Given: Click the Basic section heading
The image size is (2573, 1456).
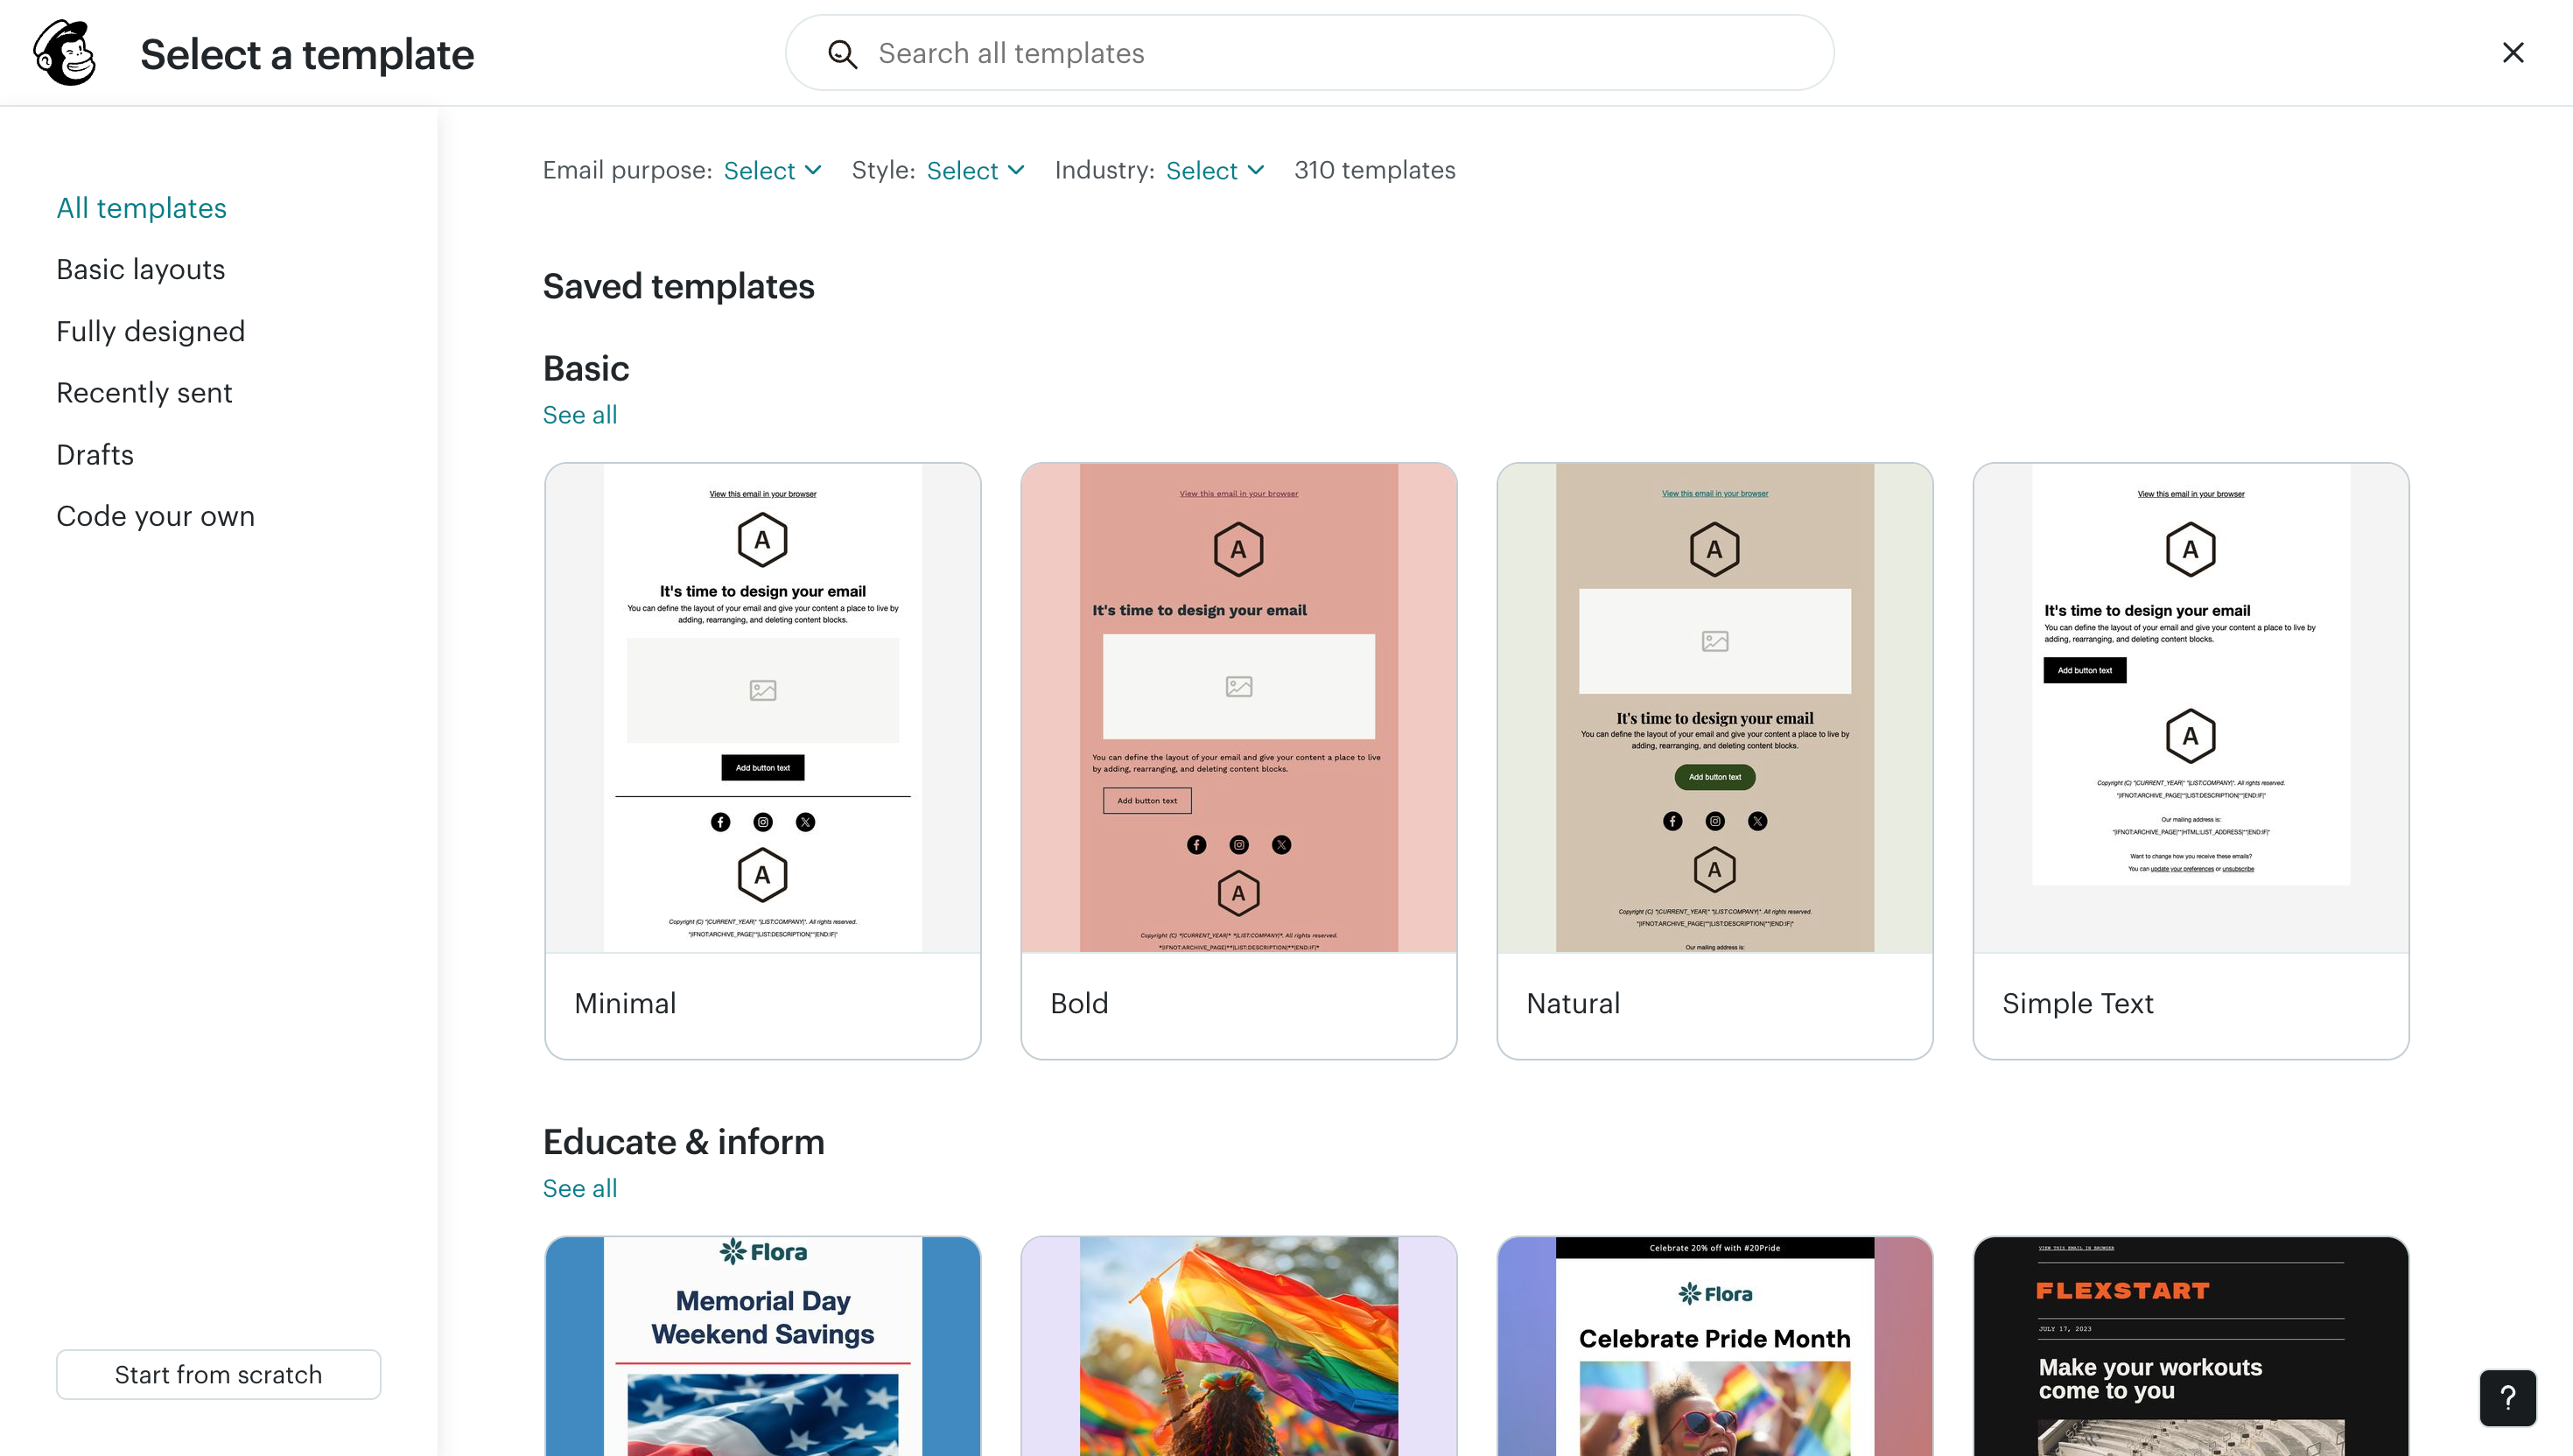Looking at the screenshot, I should click(x=586, y=368).
